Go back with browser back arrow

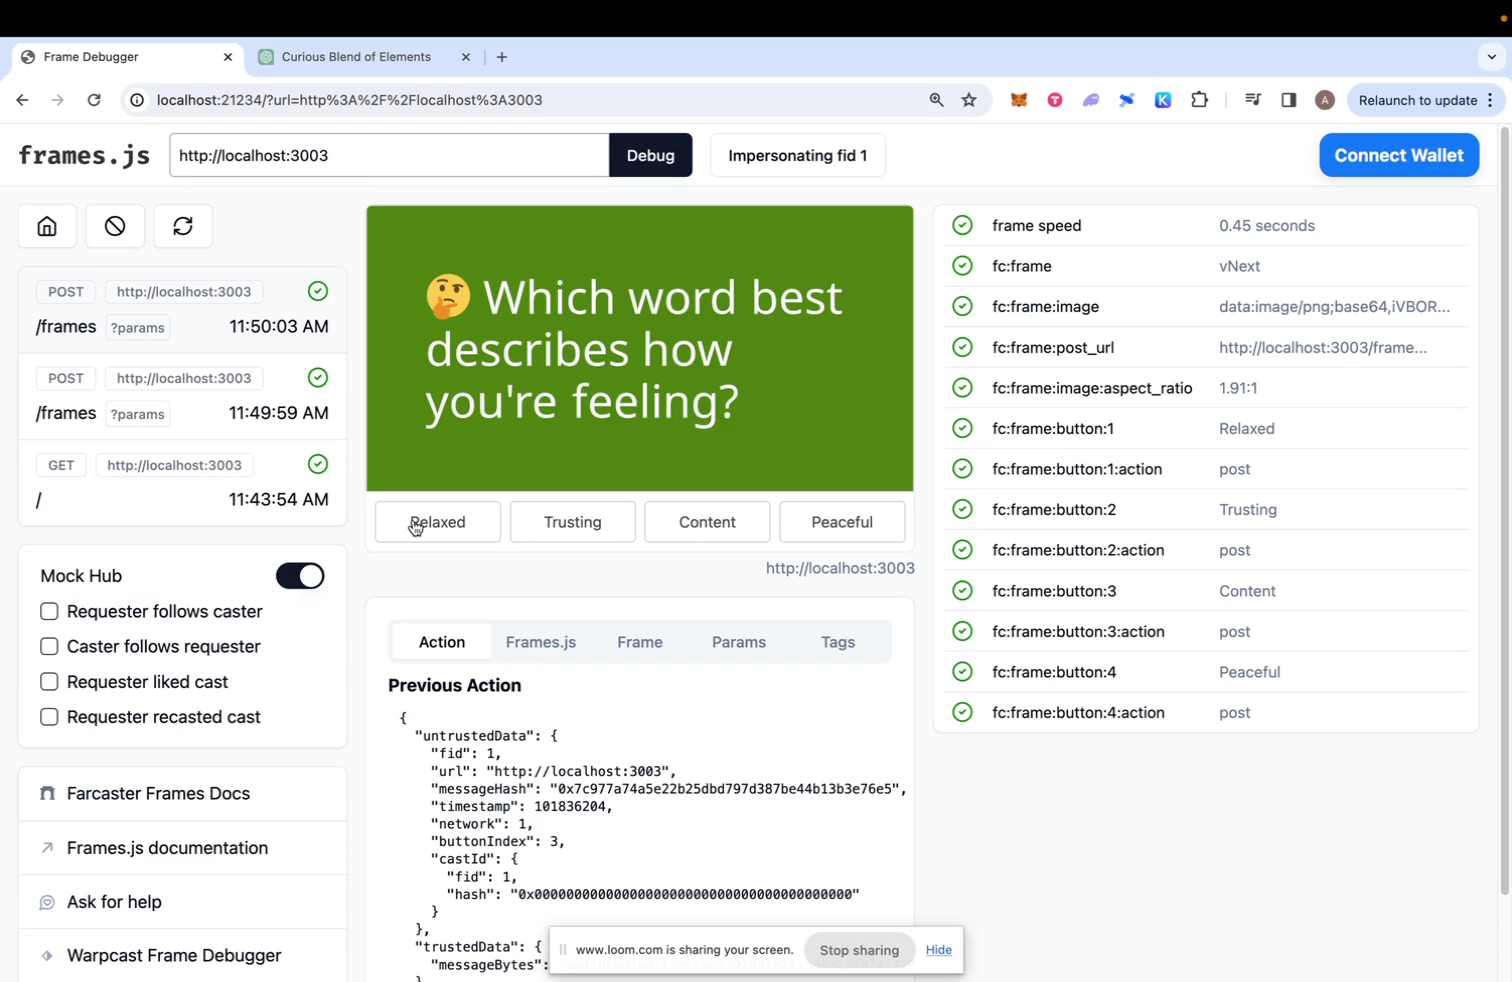pyautogui.click(x=22, y=100)
